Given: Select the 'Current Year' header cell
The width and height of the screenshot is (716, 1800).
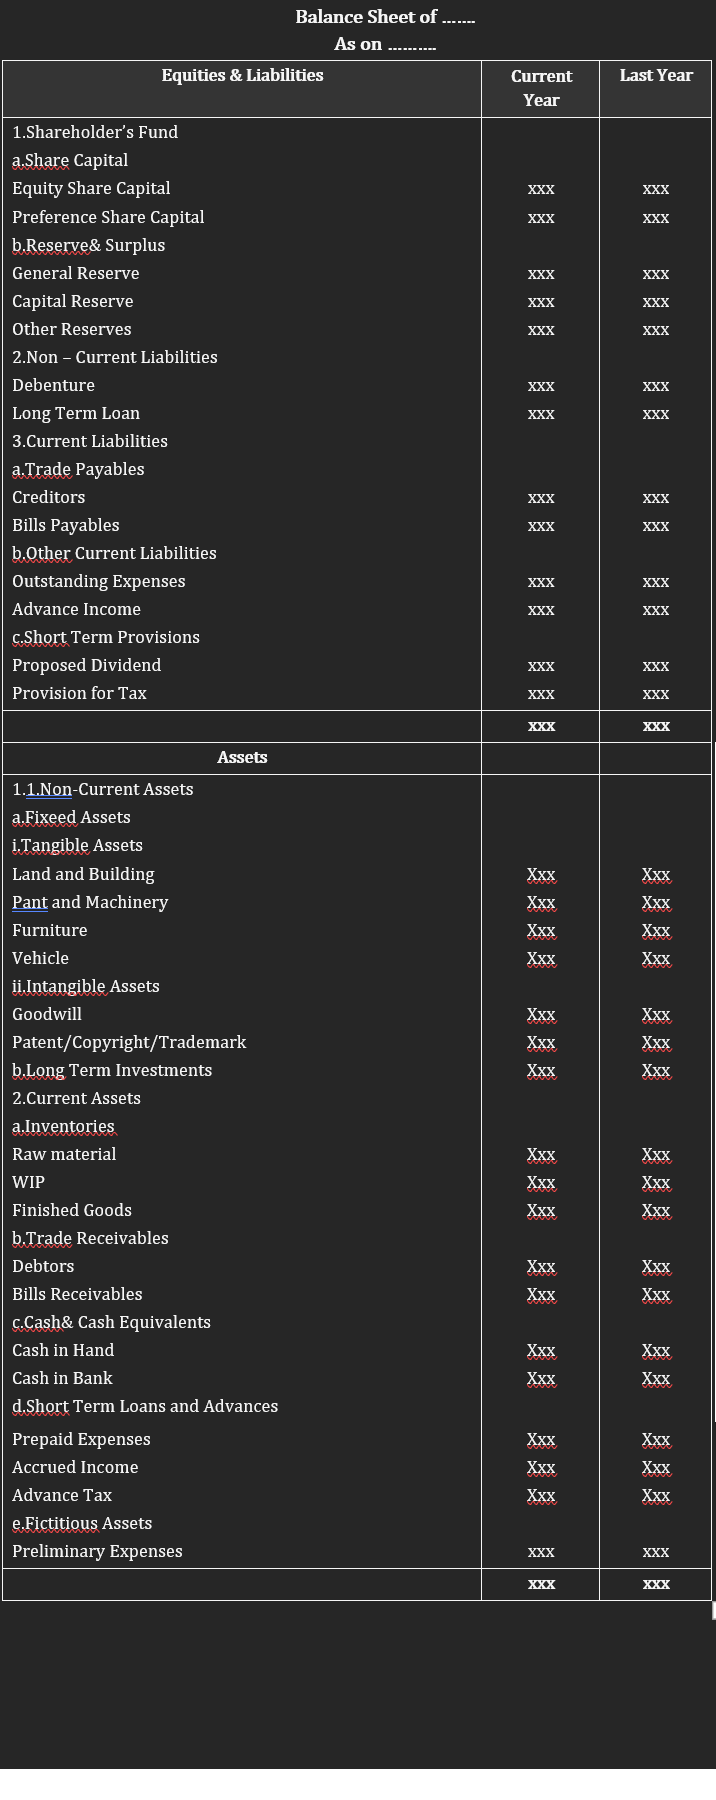Looking at the screenshot, I should click(x=541, y=88).
